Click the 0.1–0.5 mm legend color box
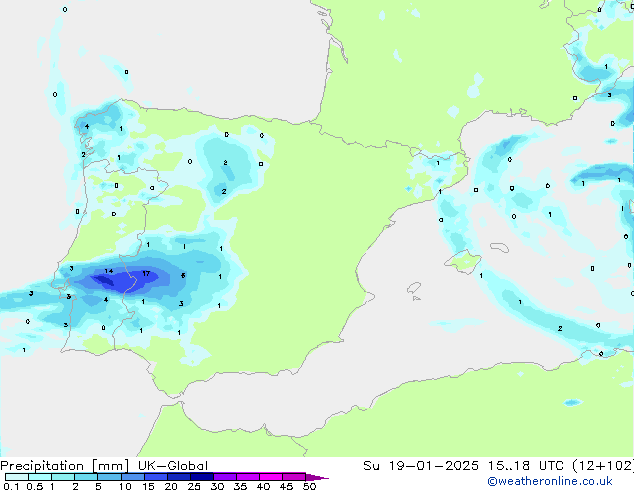Screen dimensions: 634x490 pos(17,477)
